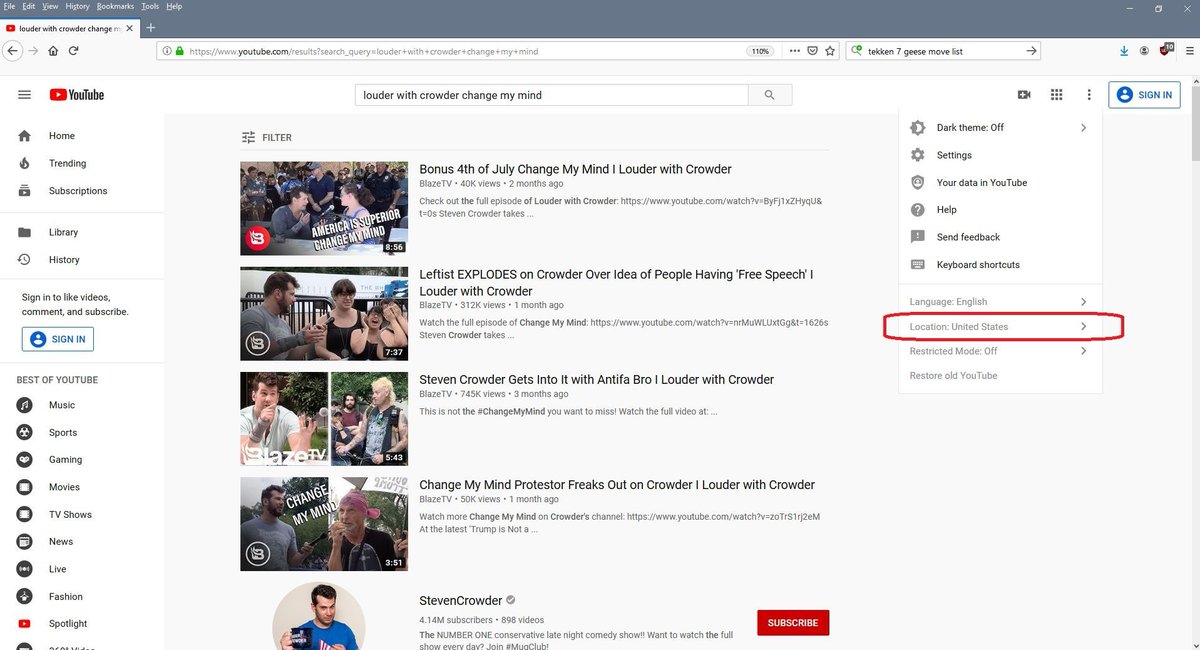Open the Firefox Bookmarks menu
The image size is (1200, 650).
pos(113,6)
